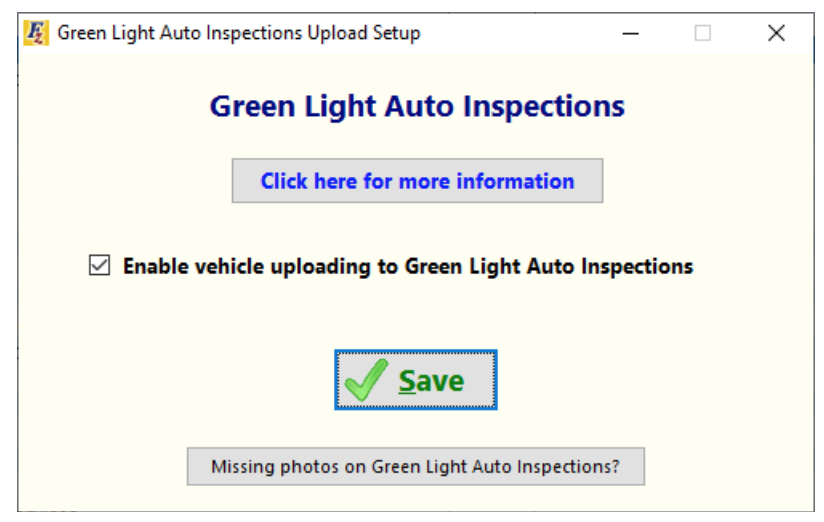The width and height of the screenshot is (824, 522).
Task: Minimize the Upload Setup window
Action: click(631, 33)
